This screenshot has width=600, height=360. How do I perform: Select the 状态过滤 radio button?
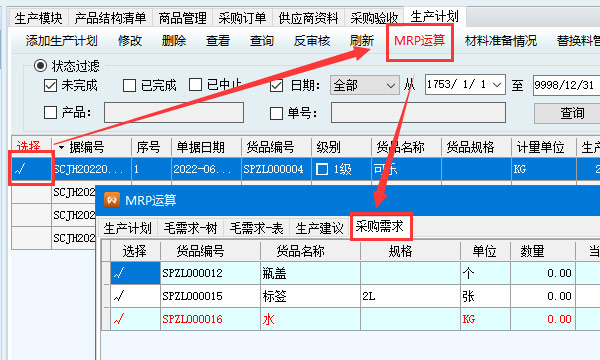[x=40, y=65]
